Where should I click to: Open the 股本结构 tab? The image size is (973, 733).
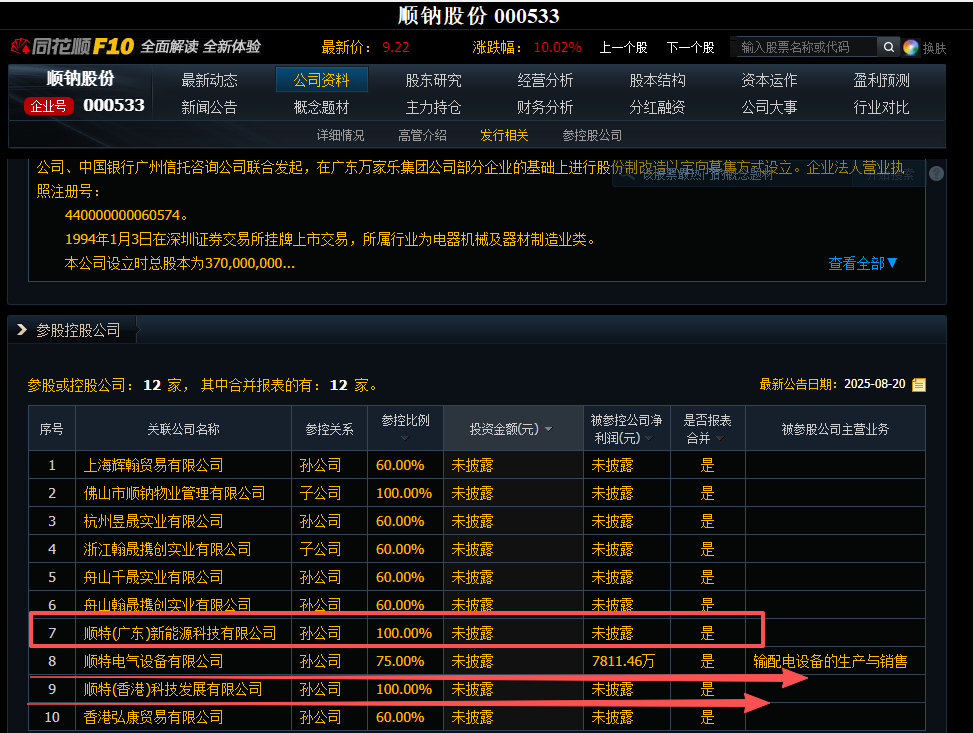pyautogui.click(x=657, y=80)
